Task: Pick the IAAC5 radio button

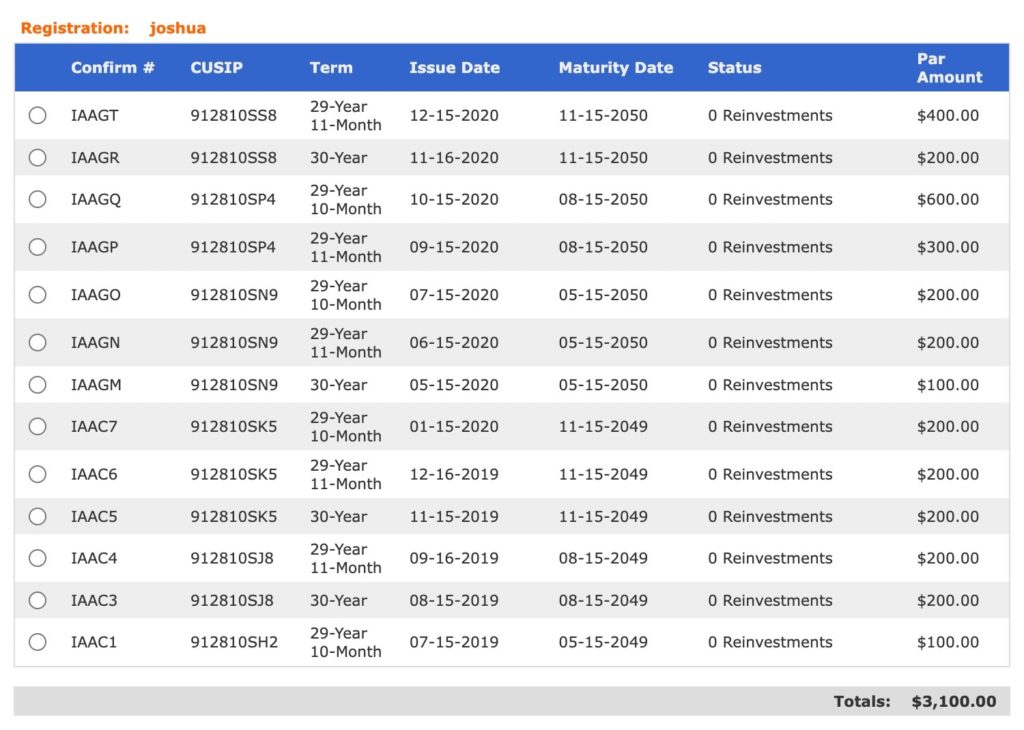Action: pos(37,517)
